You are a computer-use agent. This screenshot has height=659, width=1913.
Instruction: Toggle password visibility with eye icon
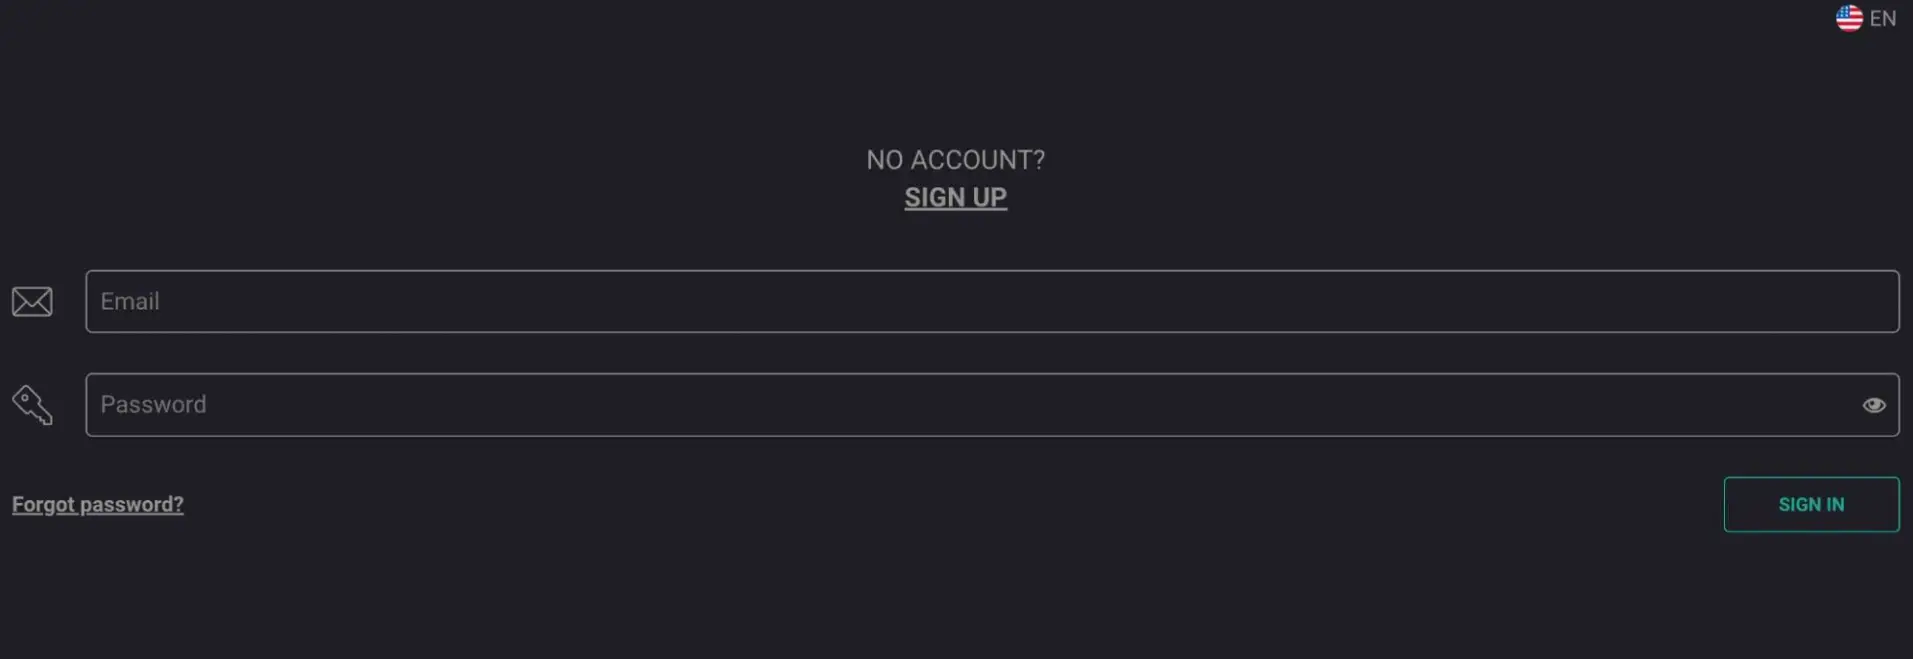1873,405
